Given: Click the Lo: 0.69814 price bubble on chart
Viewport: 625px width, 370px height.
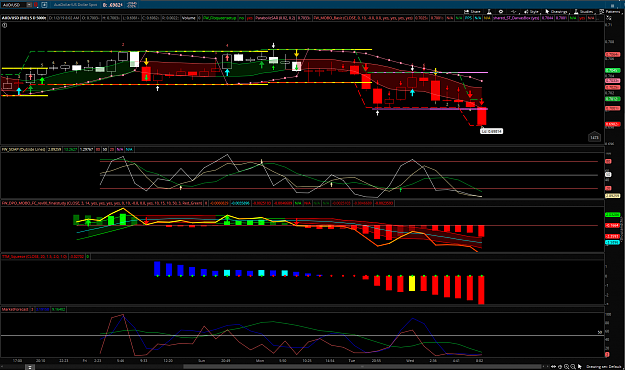Looking at the screenshot, I should [491, 131].
